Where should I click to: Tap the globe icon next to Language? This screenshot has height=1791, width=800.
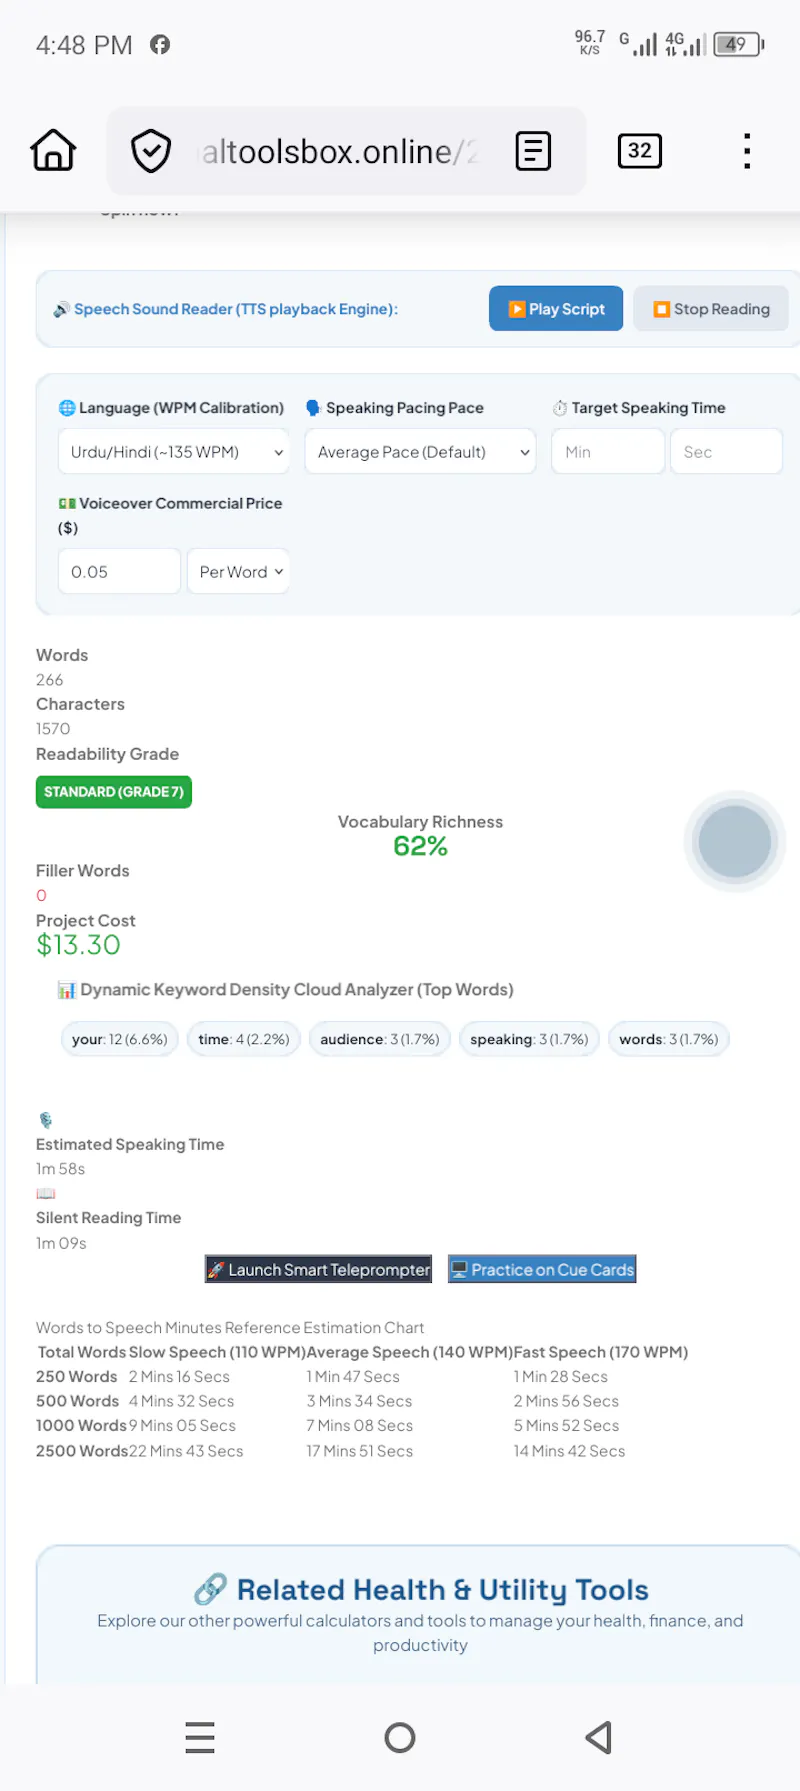click(67, 407)
